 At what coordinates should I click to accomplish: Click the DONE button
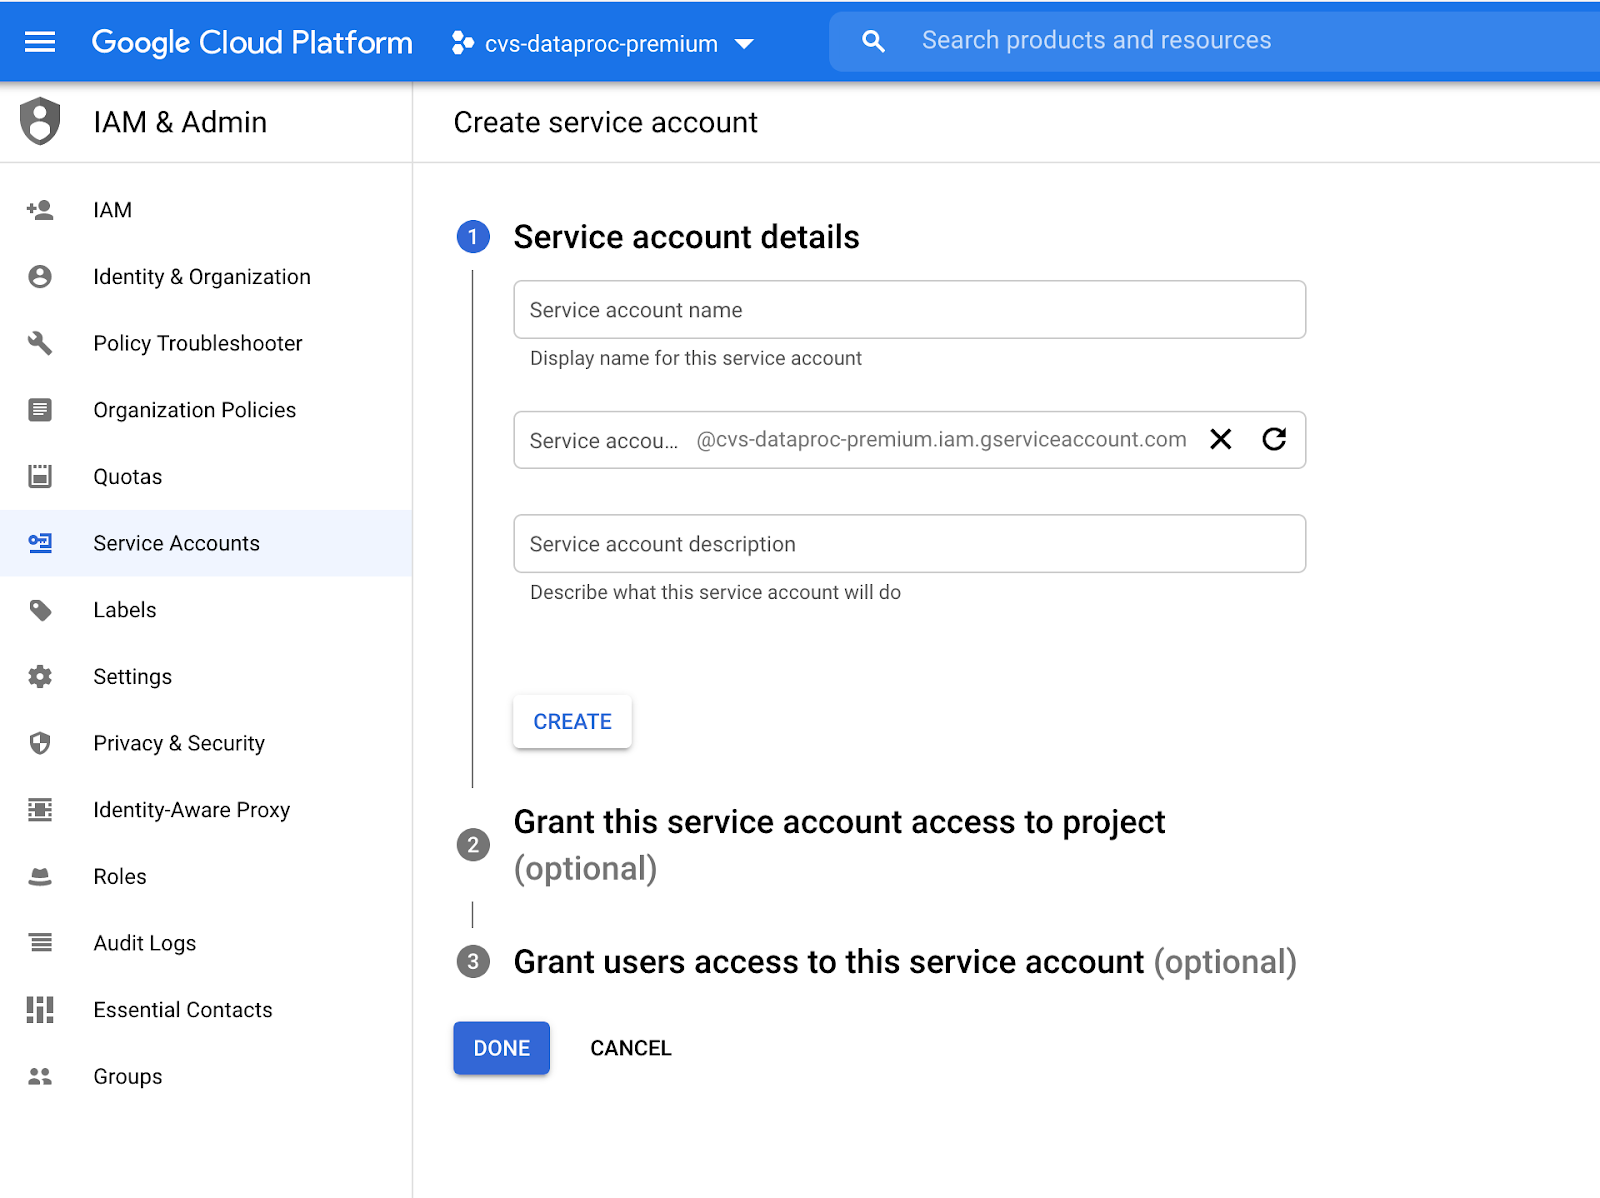pyautogui.click(x=502, y=1048)
